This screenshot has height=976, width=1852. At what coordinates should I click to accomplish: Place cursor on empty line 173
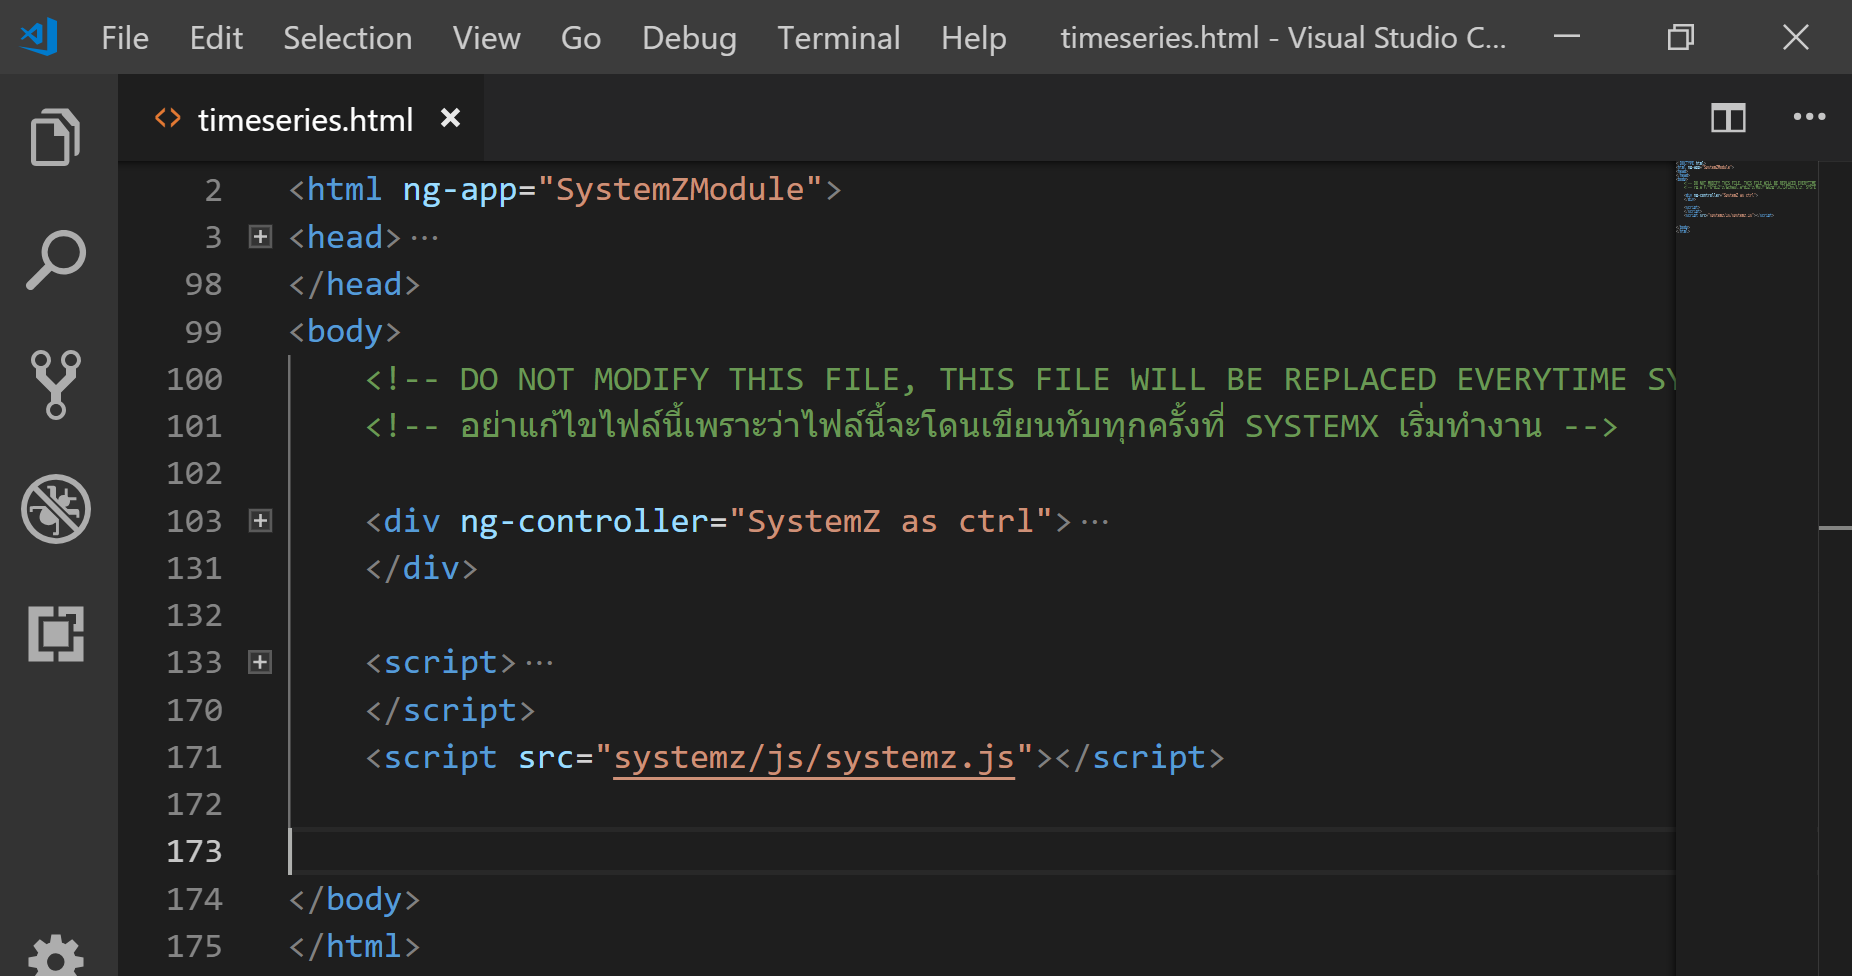tap(900, 851)
